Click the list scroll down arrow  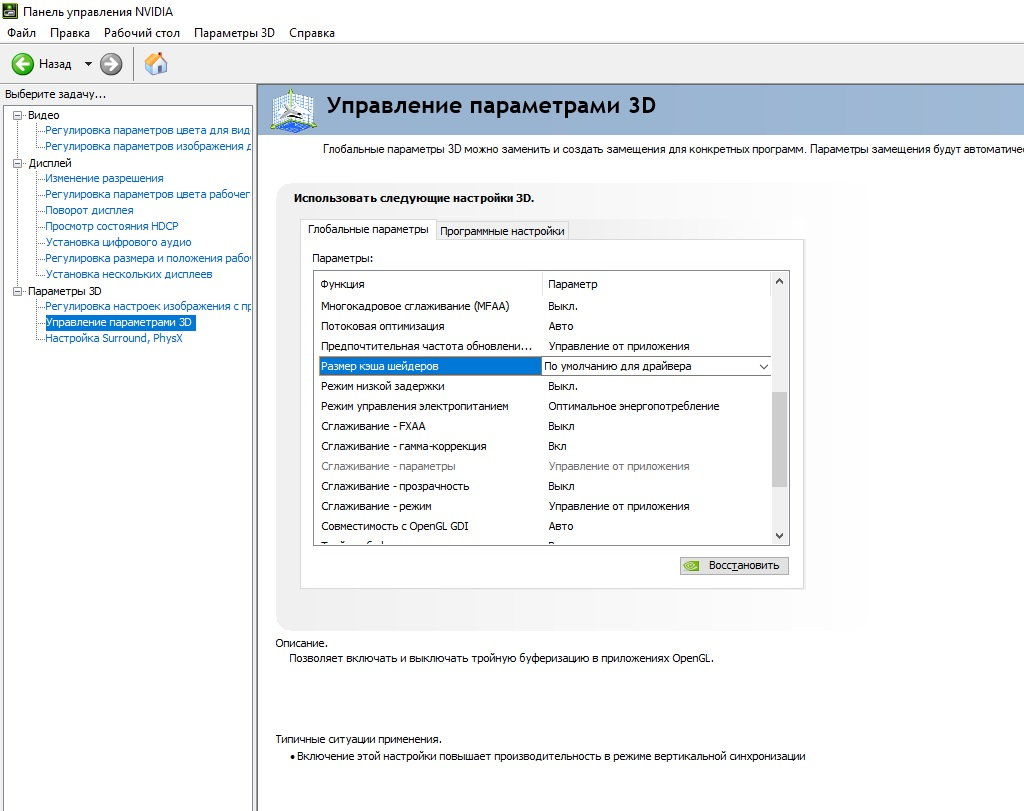click(779, 535)
